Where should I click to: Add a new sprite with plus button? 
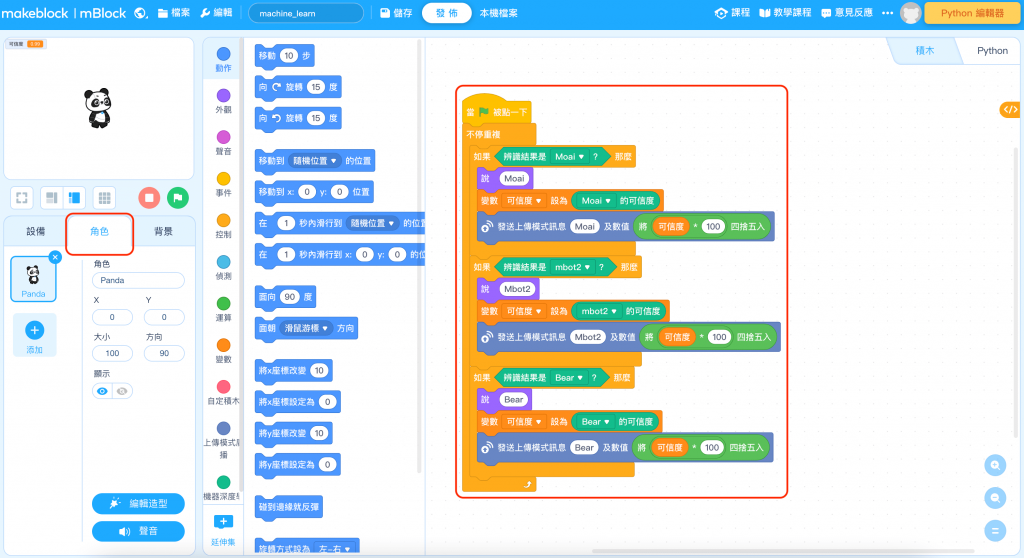tap(34, 329)
